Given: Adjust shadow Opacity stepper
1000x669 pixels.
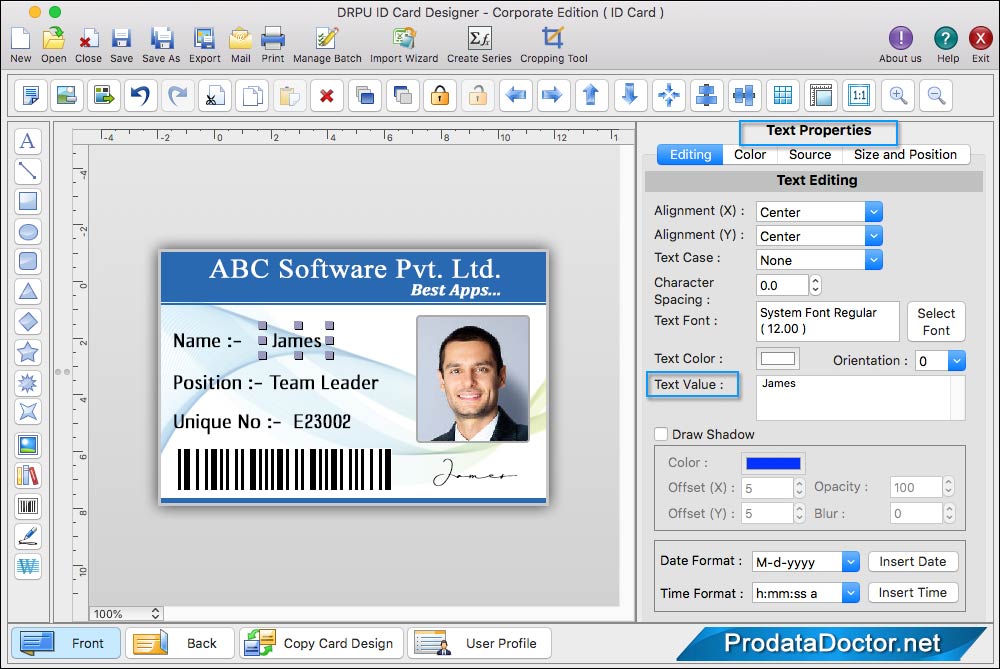Looking at the screenshot, I should click(948, 487).
